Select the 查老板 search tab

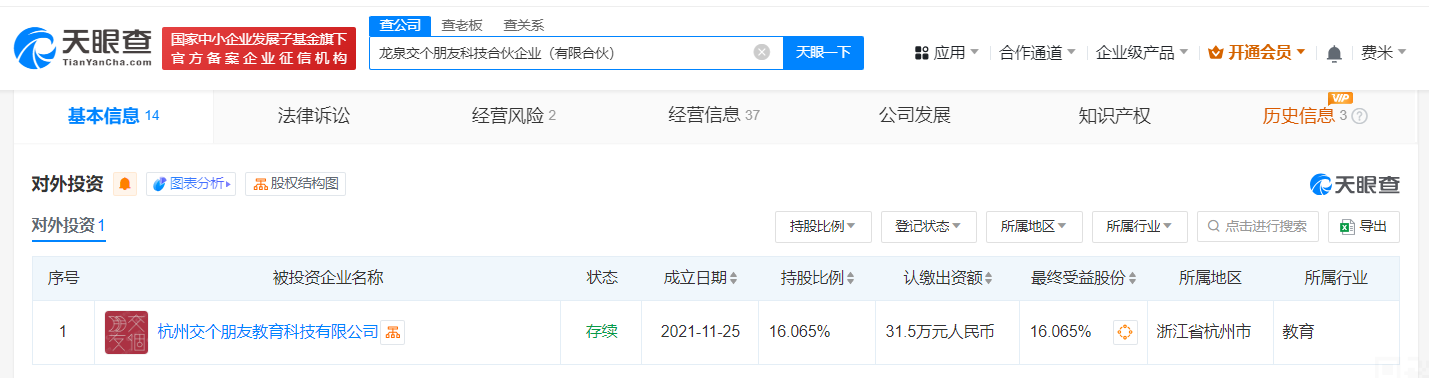point(462,25)
